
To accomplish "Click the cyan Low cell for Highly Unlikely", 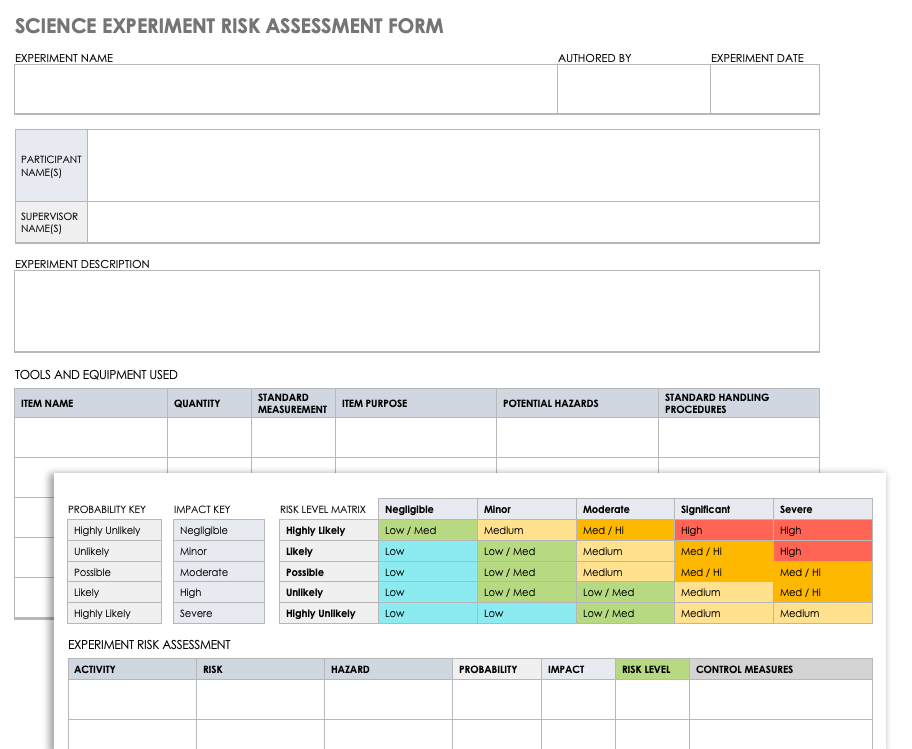I will 428,613.
